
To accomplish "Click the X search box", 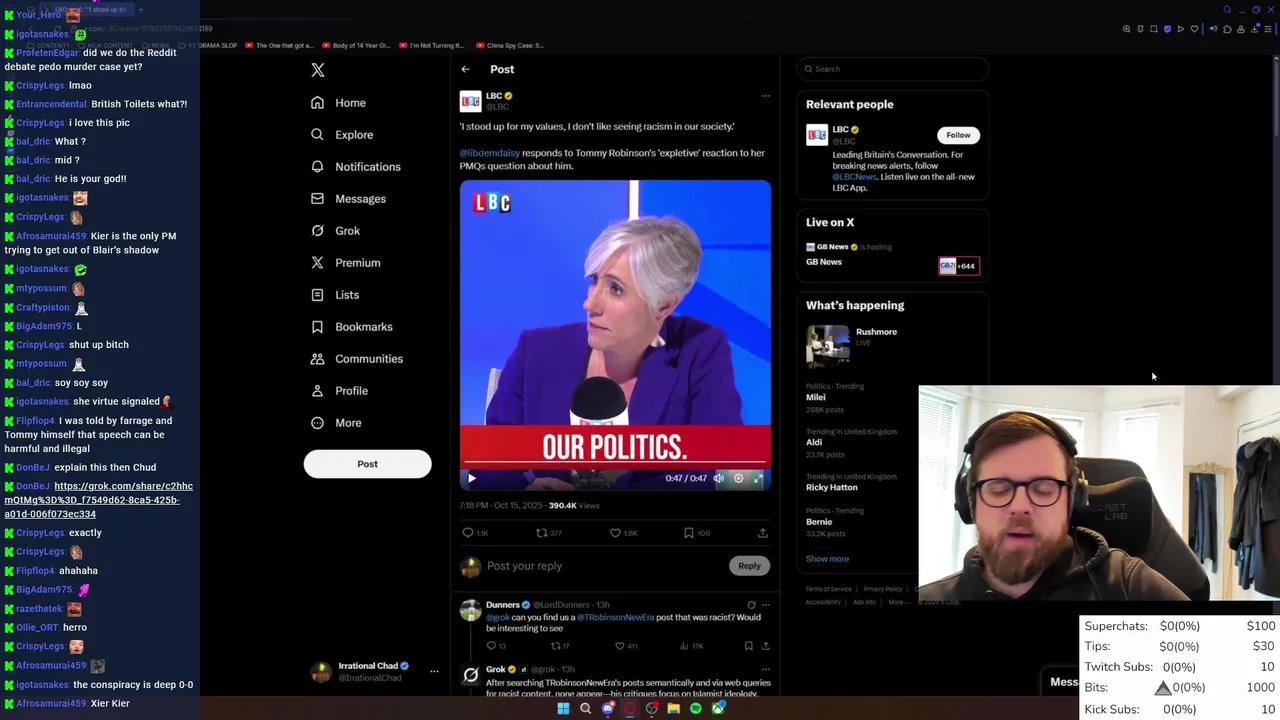I will coord(893,69).
